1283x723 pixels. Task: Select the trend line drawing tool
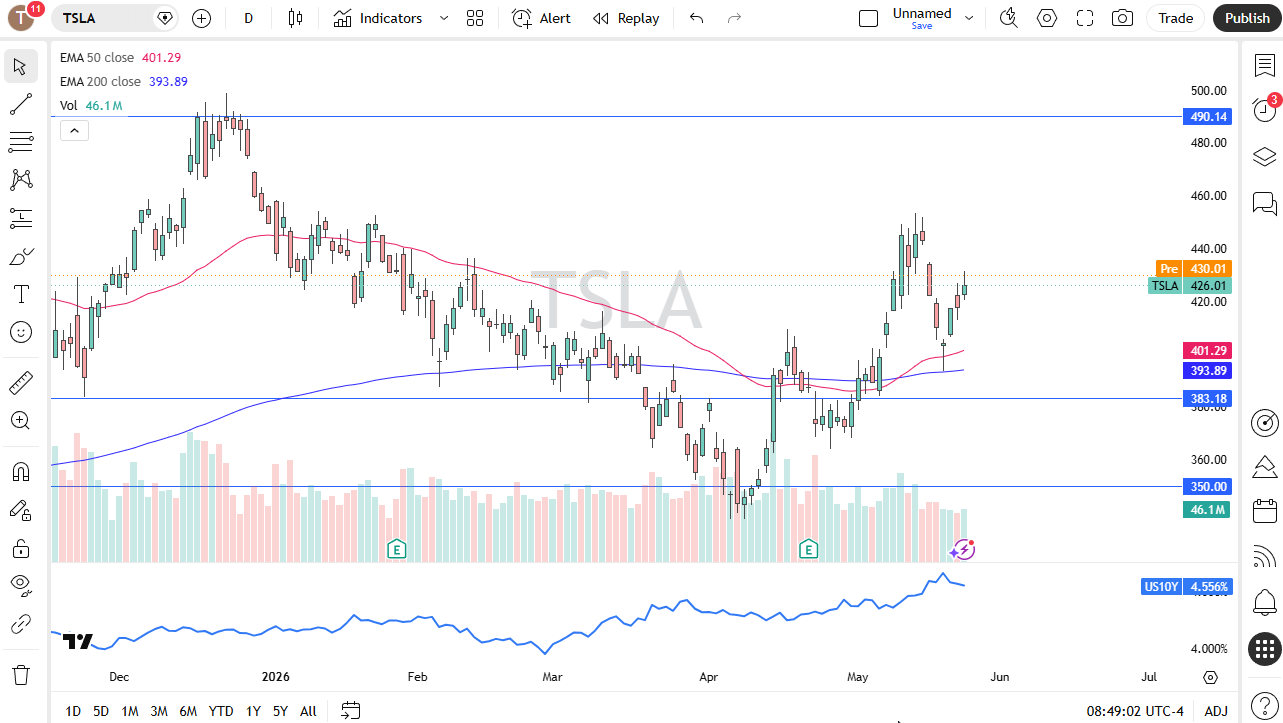pyautogui.click(x=21, y=104)
